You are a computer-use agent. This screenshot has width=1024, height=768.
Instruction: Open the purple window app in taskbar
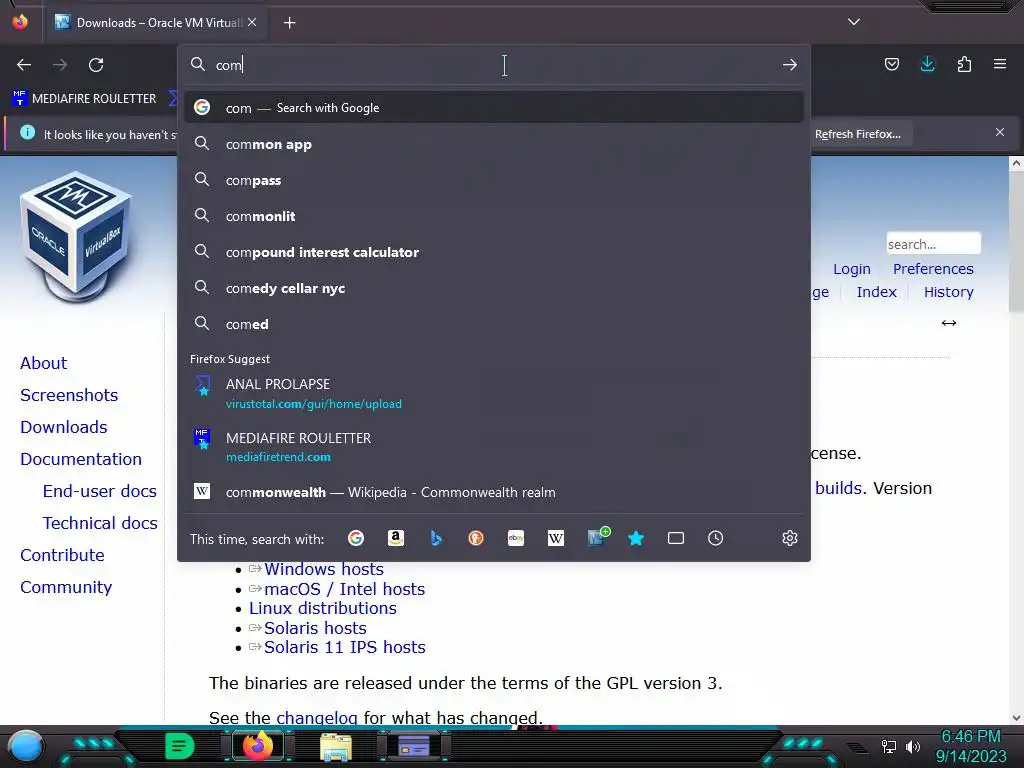(413, 746)
